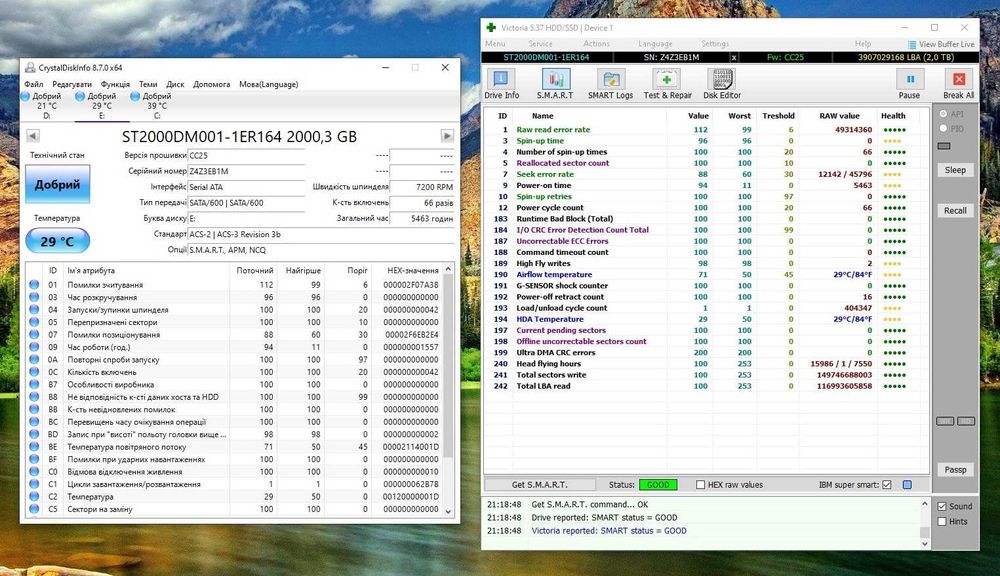Image resolution: width=1000 pixels, height=576 pixels.
Task: Click the firmware version field CC25
Action: pyautogui.click(x=246, y=155)
